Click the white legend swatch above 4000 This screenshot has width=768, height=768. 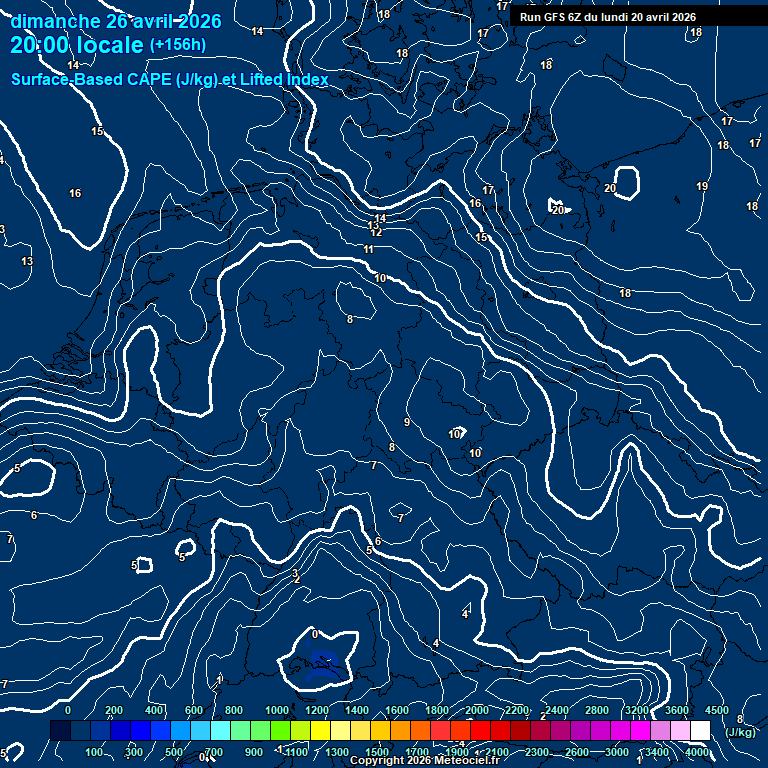click(x=700, y=730)
